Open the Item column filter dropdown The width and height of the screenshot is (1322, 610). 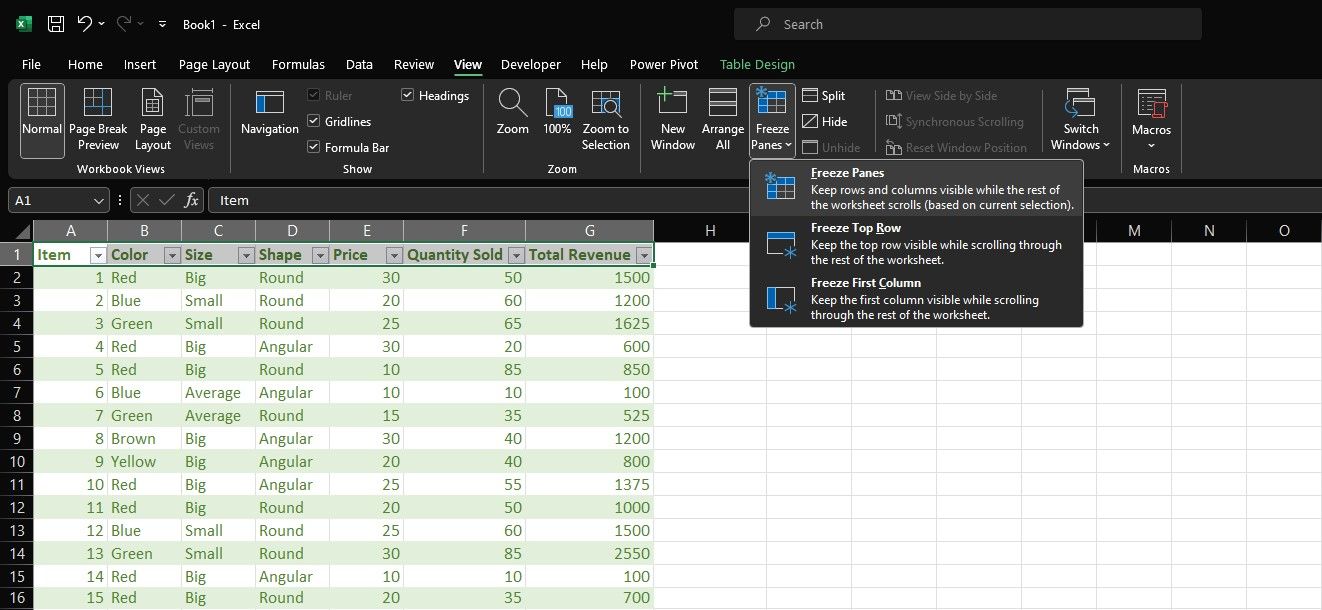click(97, 255)
